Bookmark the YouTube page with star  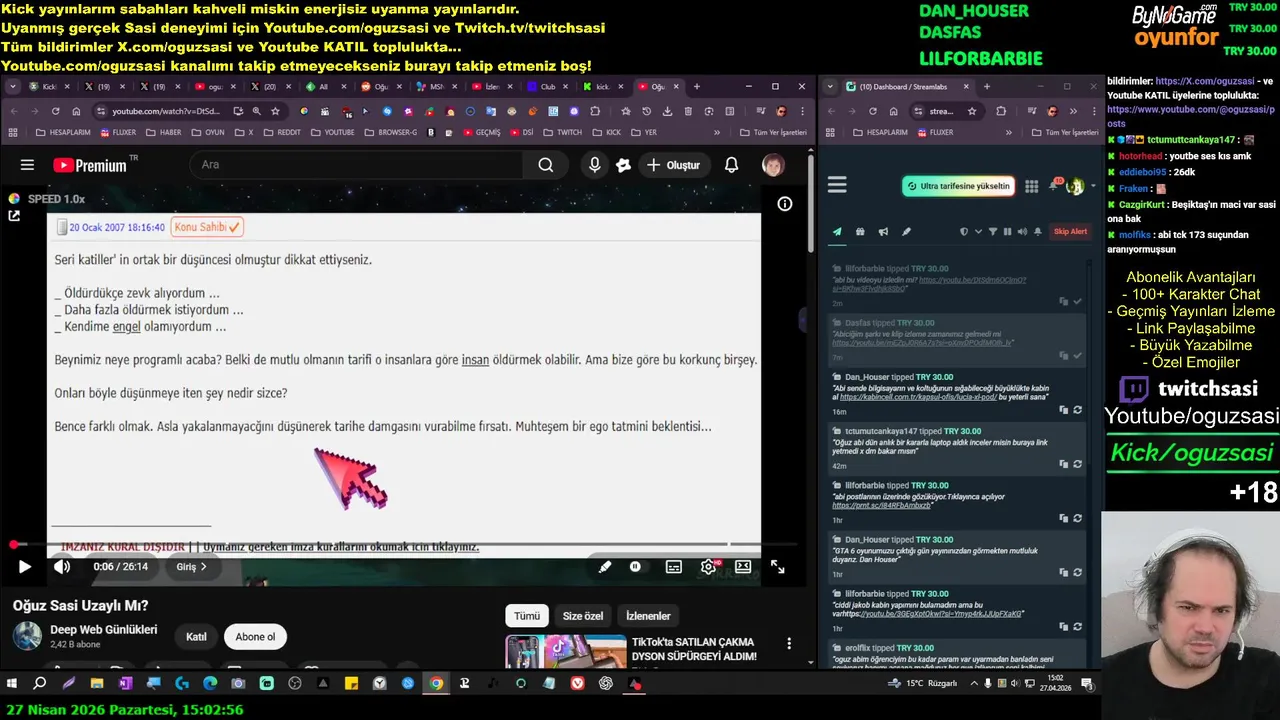point(275,111)
